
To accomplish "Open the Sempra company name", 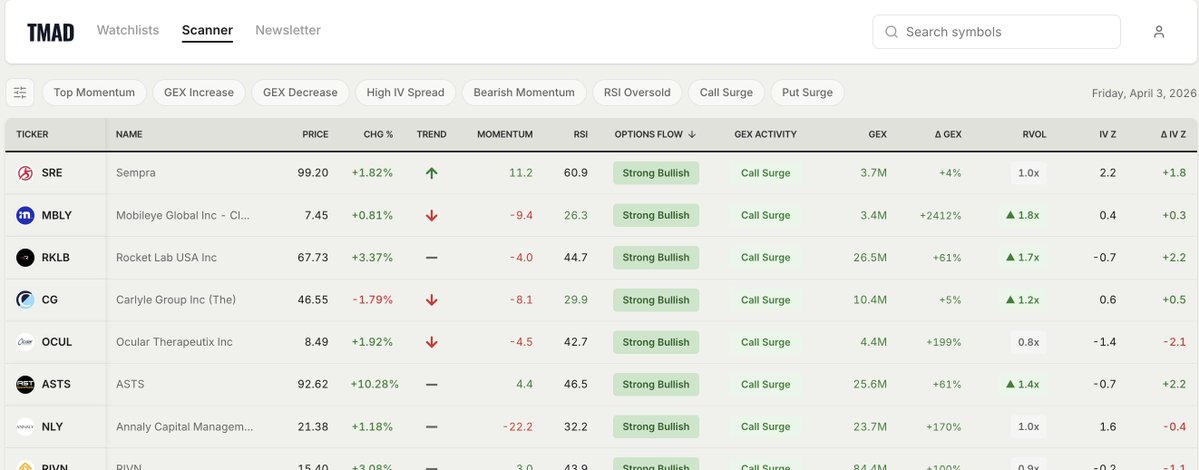I will (x=135, y=173).
